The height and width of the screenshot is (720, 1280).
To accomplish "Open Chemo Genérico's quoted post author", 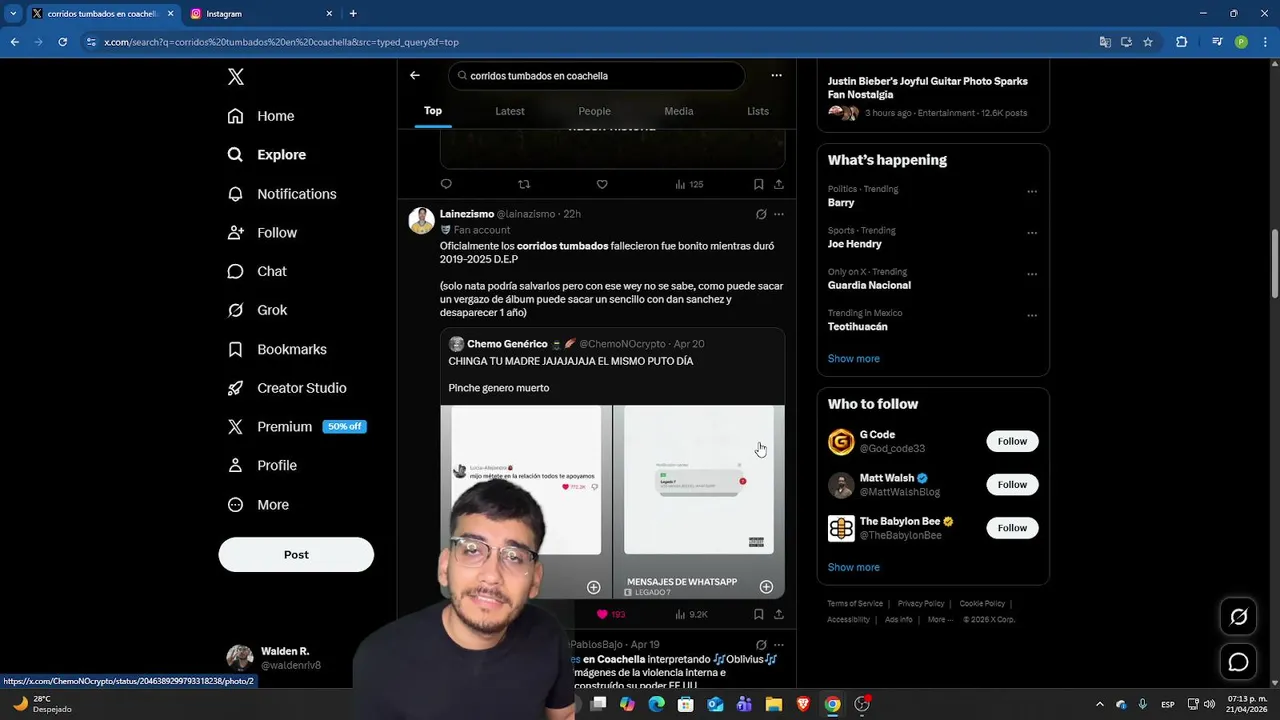I will coord(507,344).
